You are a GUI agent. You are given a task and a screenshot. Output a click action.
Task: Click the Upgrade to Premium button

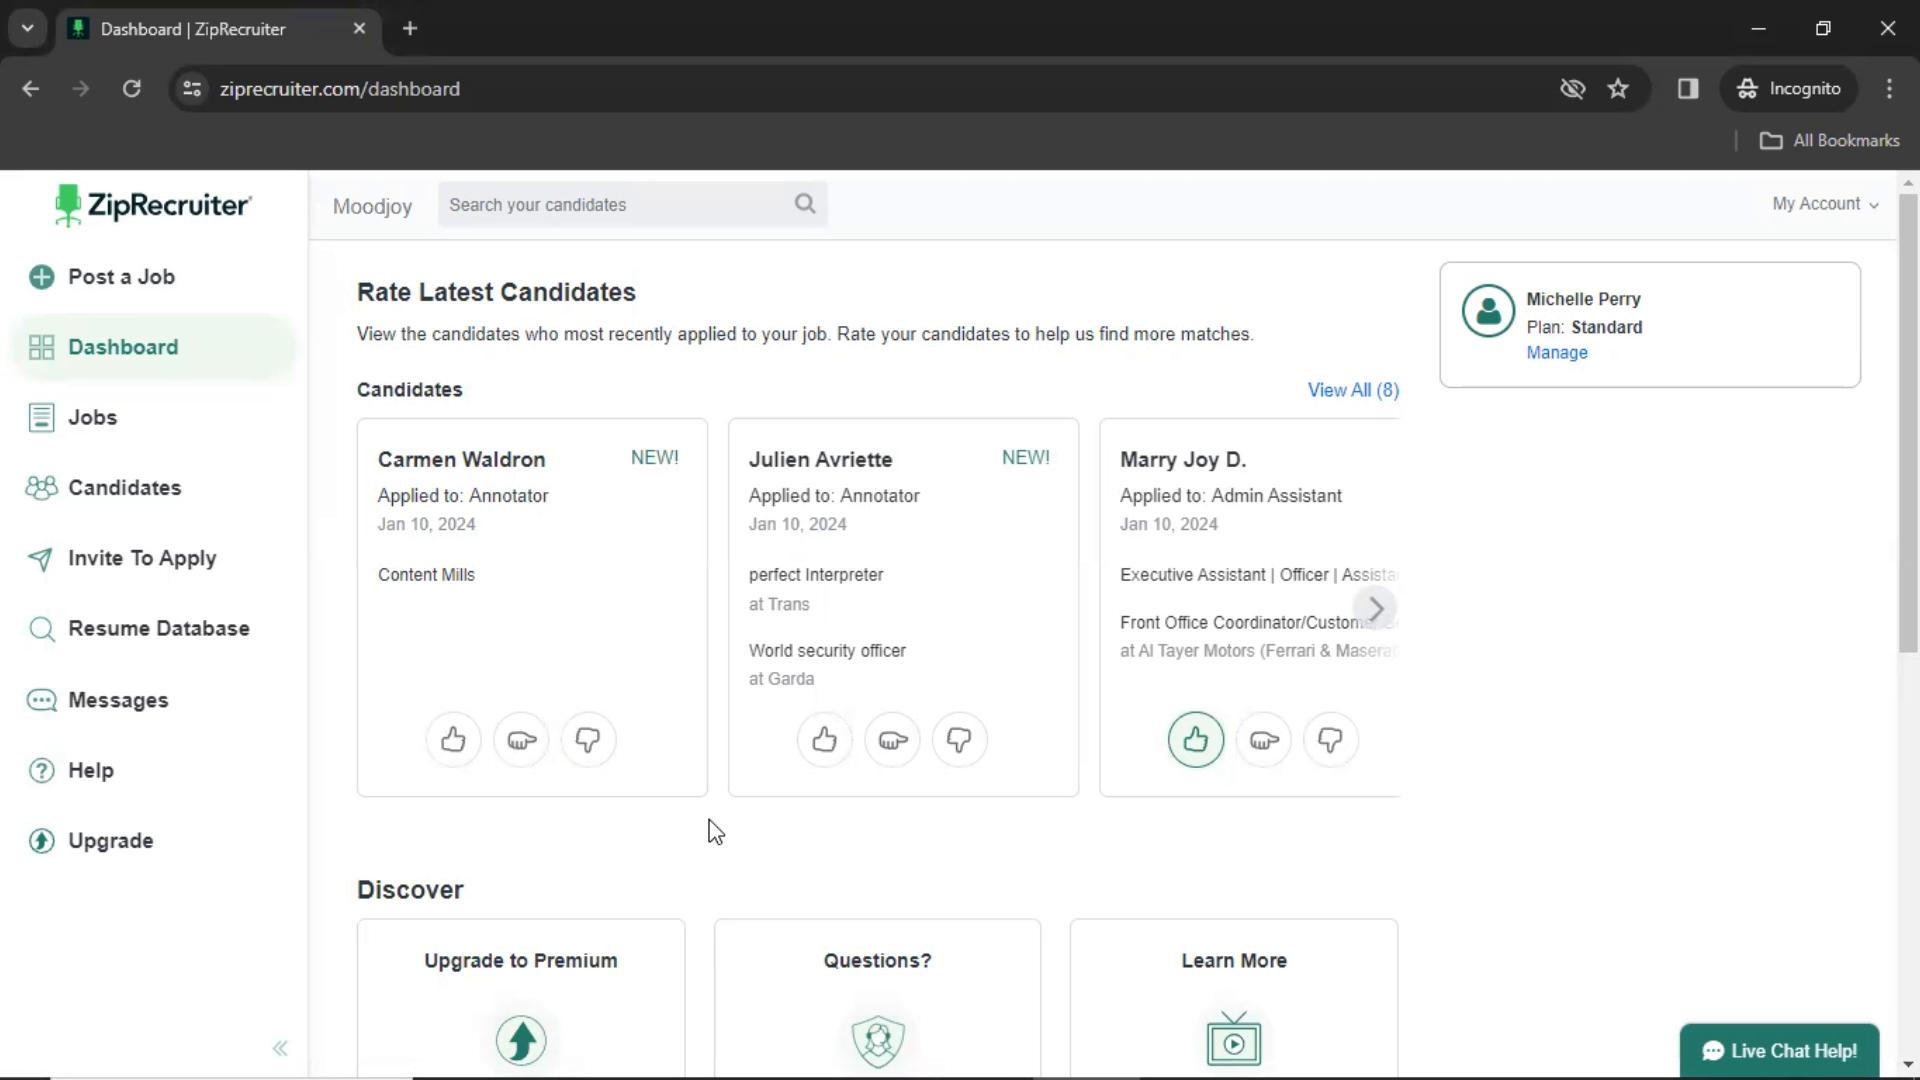click(520, 959)
